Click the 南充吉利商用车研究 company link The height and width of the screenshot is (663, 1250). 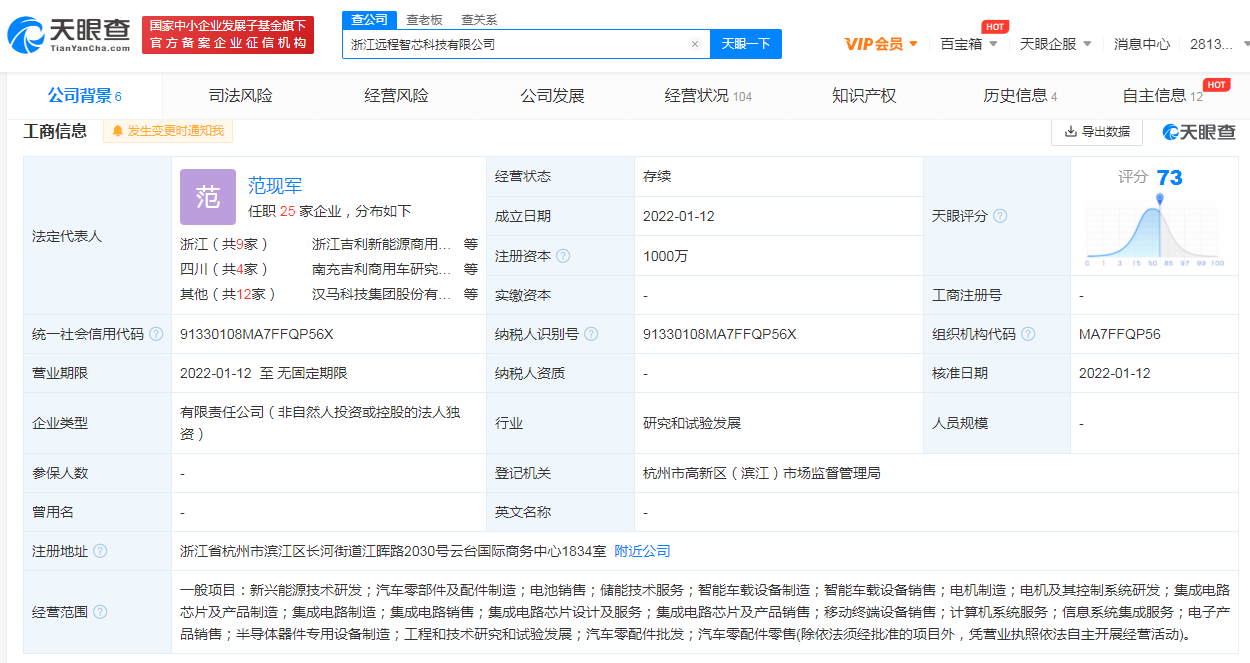pyautogui.click(x=382, y=269)
